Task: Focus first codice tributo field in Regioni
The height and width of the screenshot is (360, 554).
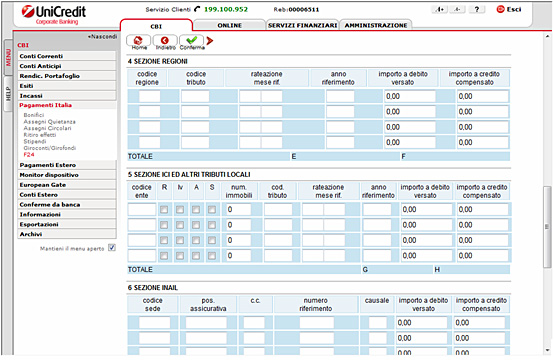Action: point(195,96)
